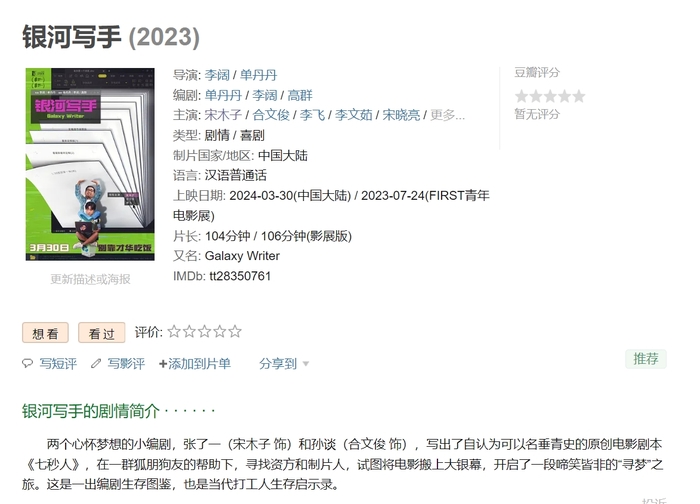
Task: Rate five stars in 评价 row
Action: [235, 332]
